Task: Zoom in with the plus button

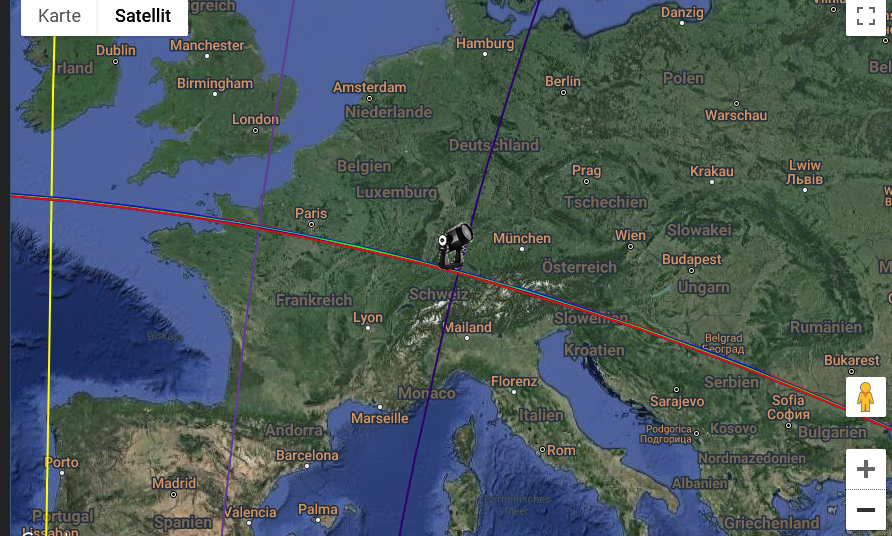Action: (865, 469)
